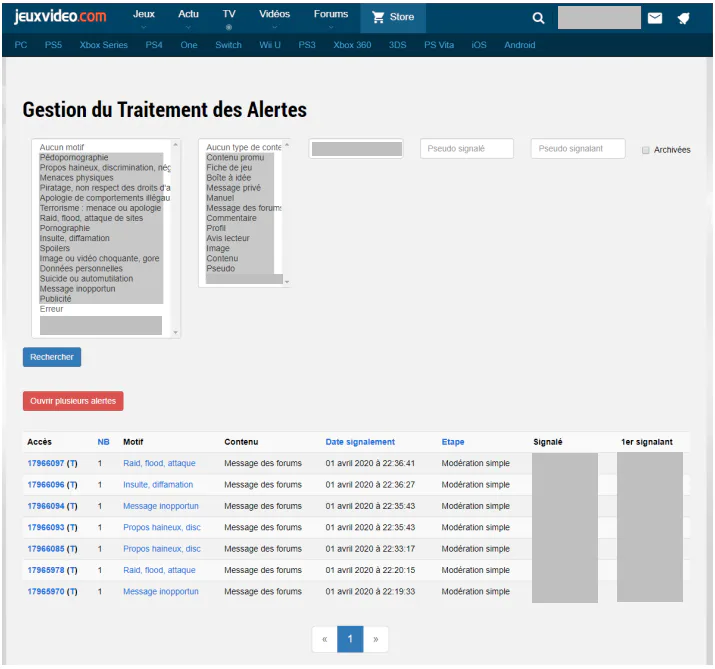Expand the Jeux menu

coord(144,14)
